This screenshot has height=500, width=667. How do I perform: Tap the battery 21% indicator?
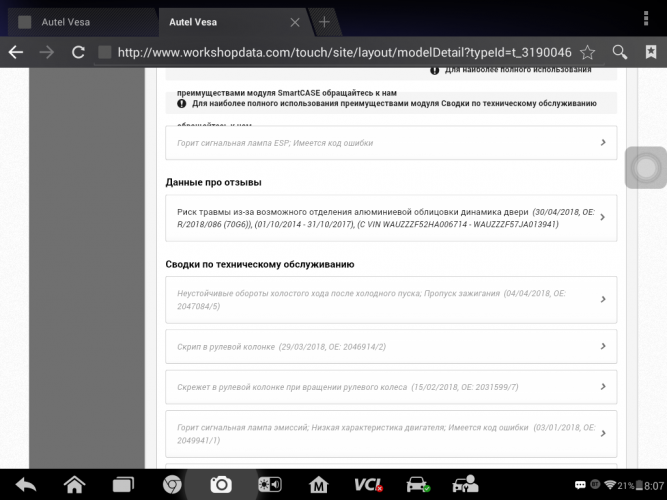630,486
